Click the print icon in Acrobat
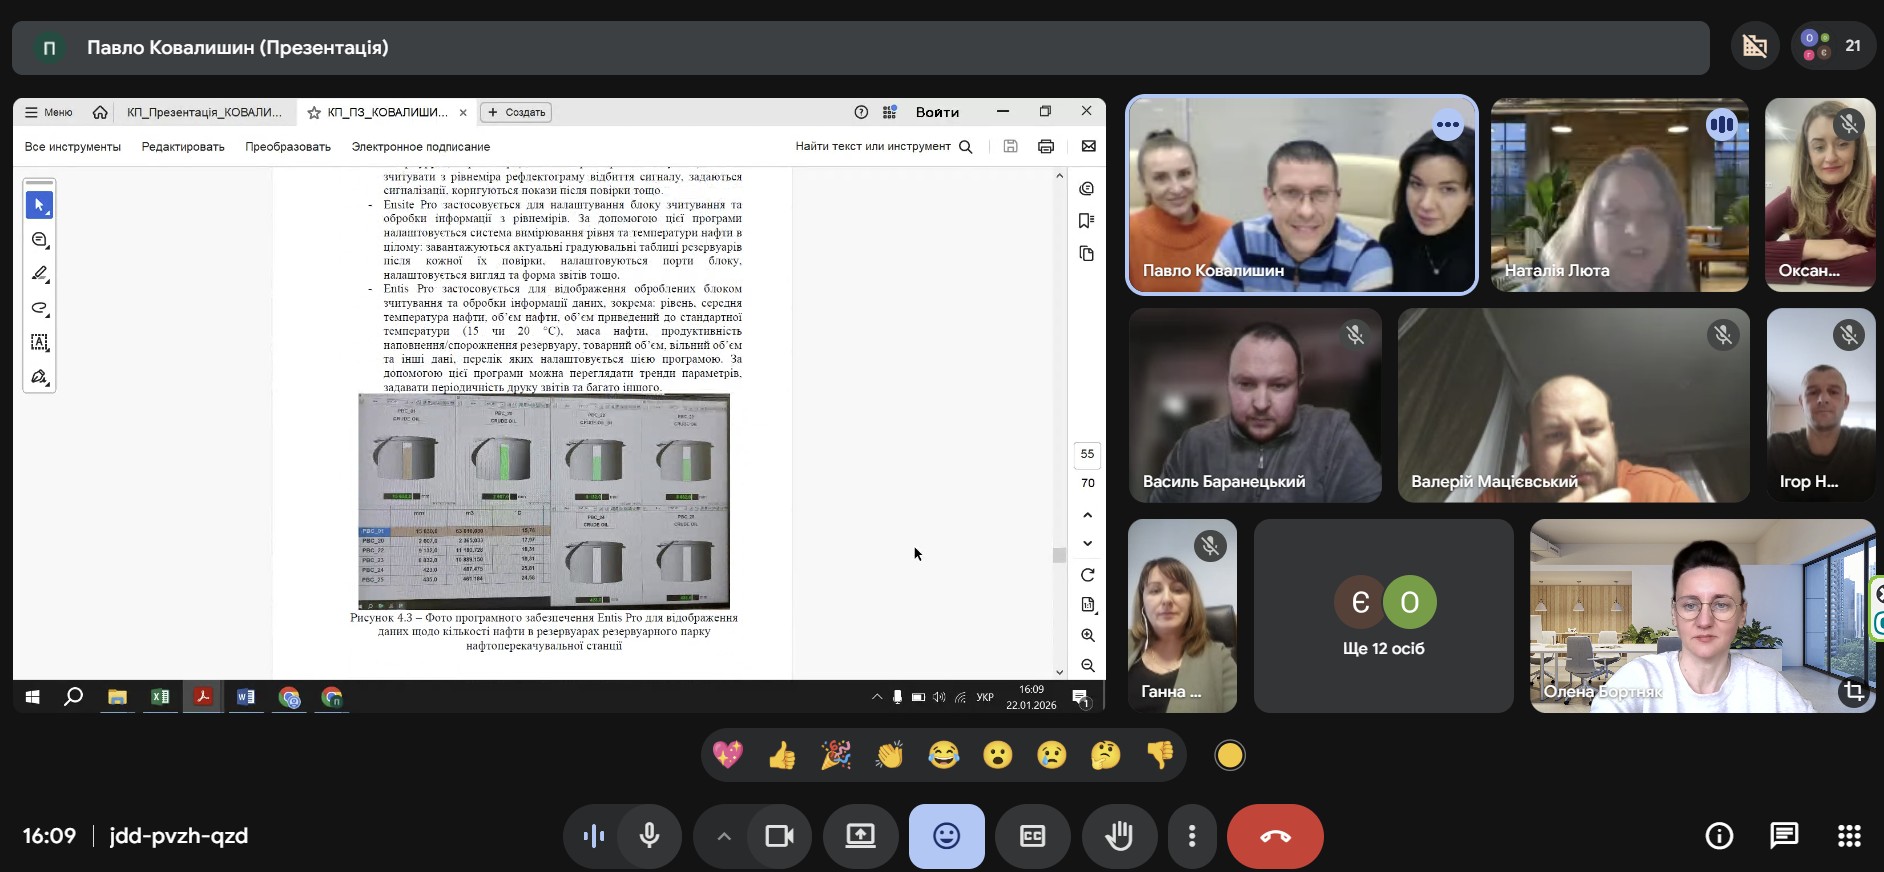 (x=1046, y=146)
